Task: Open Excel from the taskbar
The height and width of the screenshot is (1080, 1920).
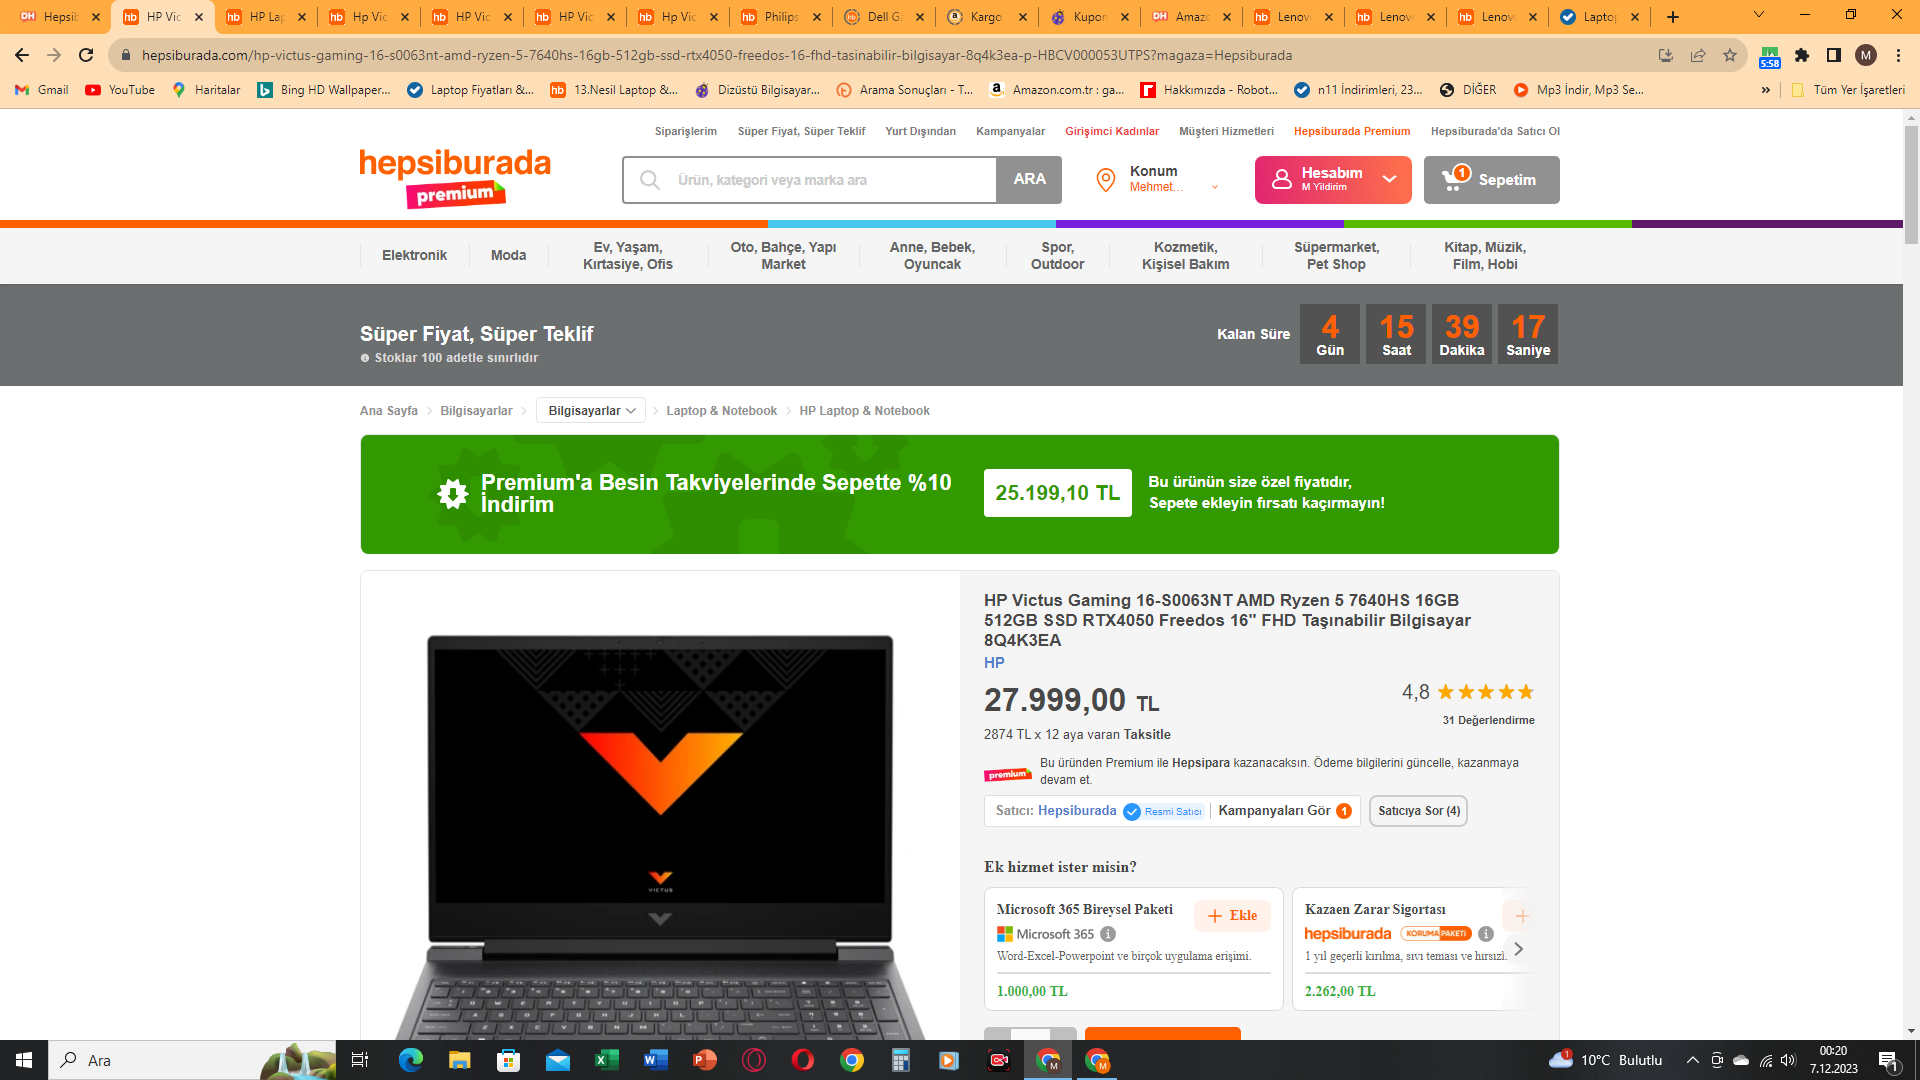Action: [607, 1060]
